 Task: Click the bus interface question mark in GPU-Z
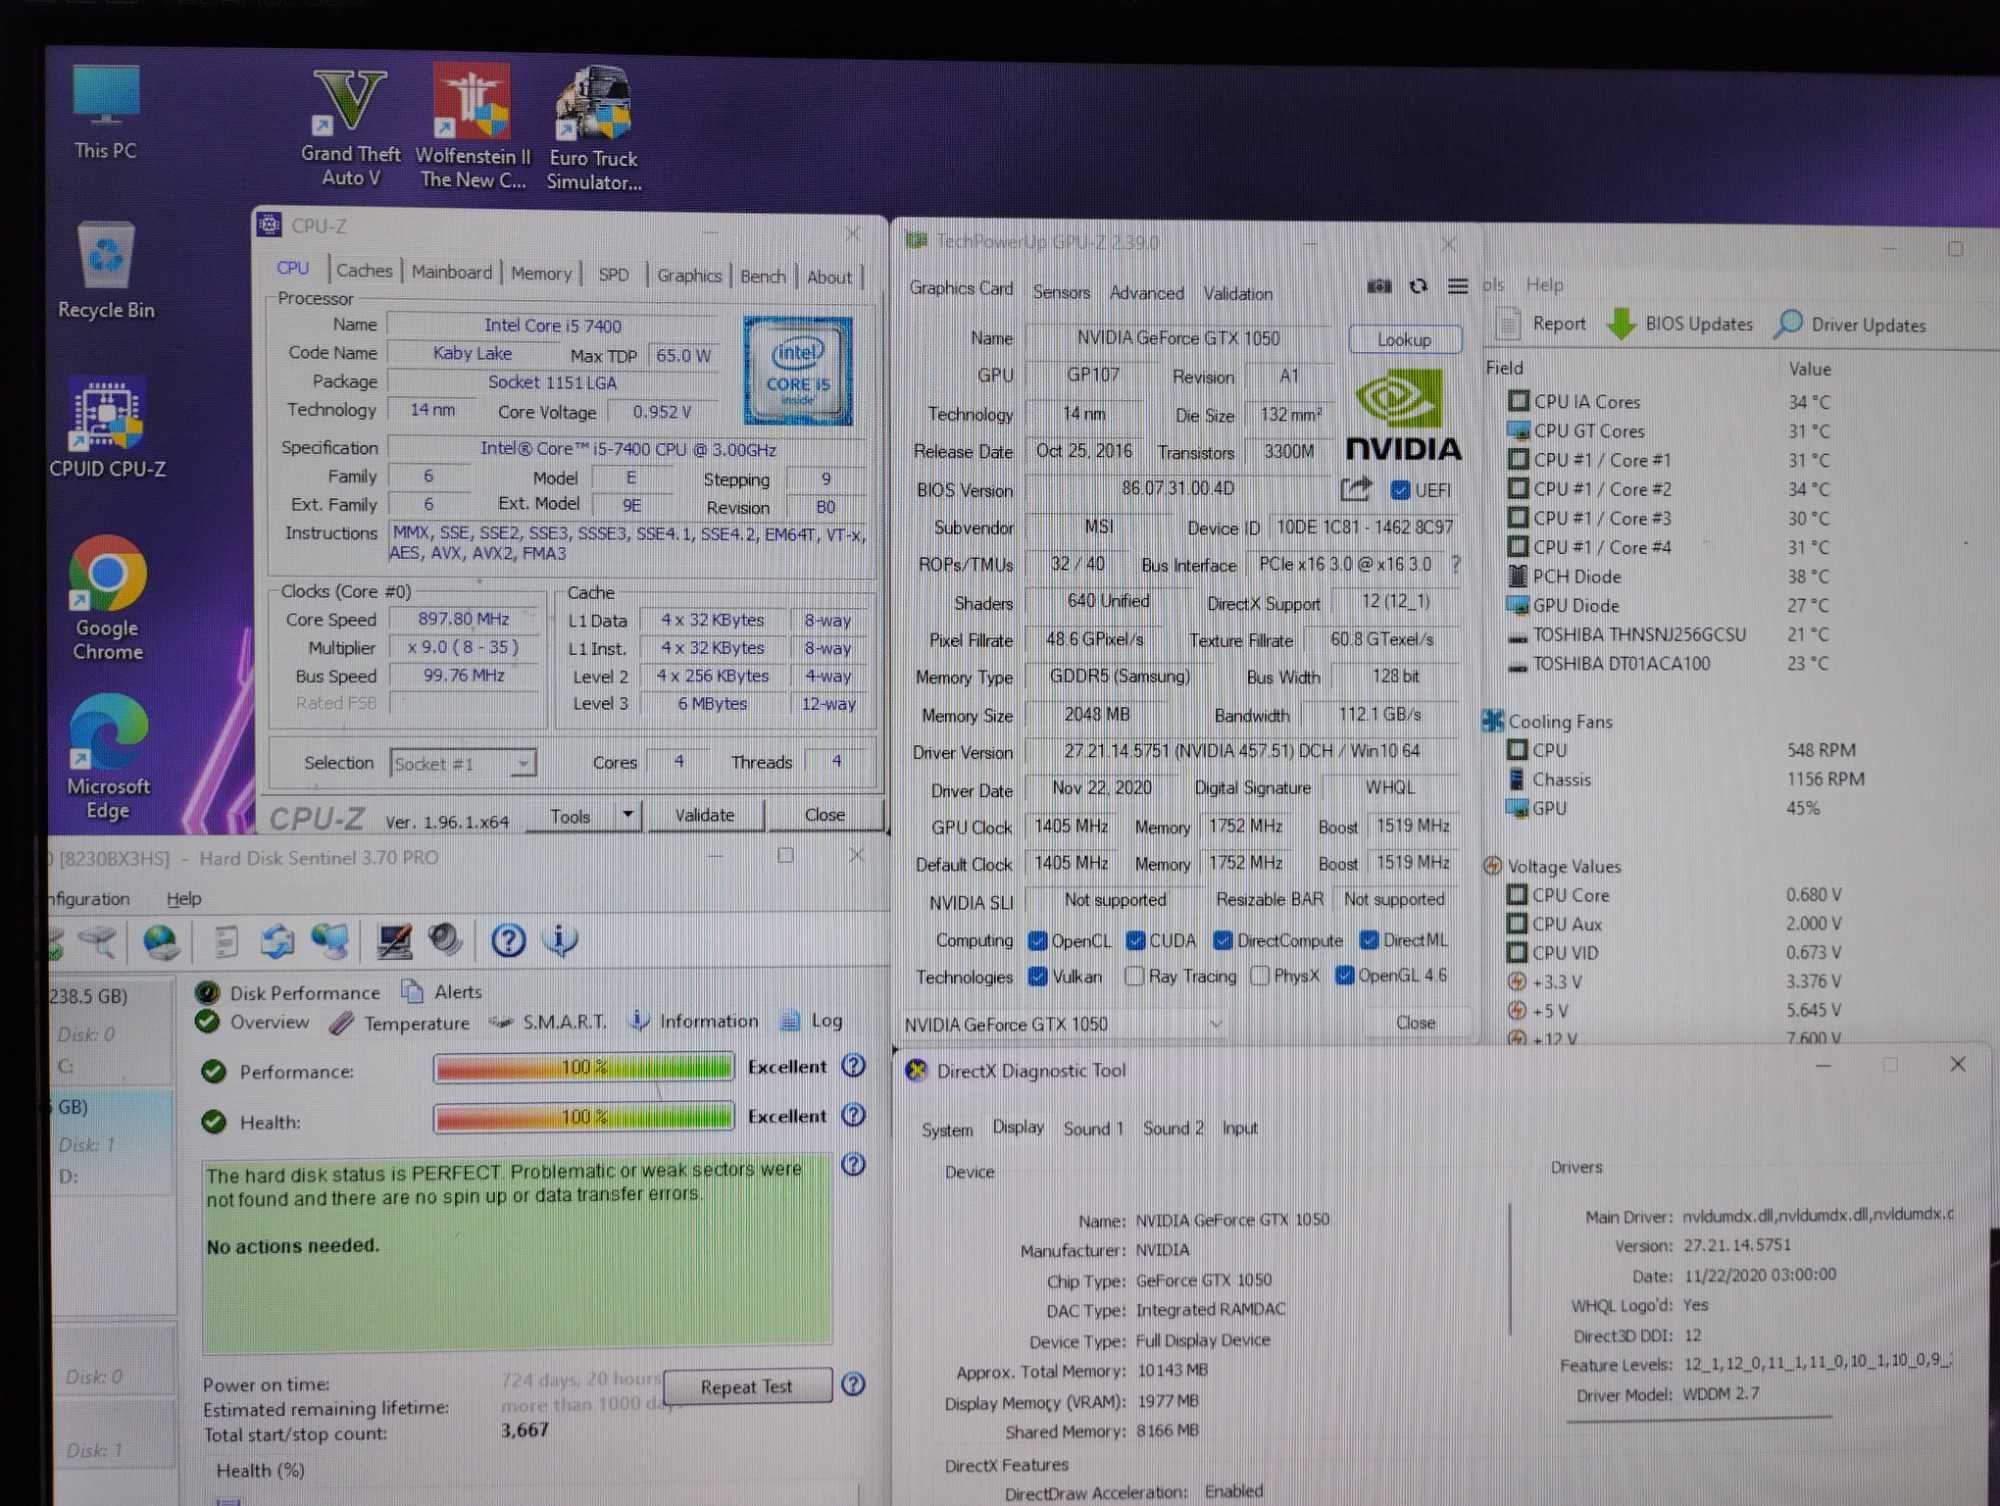tap(1456, 565)
